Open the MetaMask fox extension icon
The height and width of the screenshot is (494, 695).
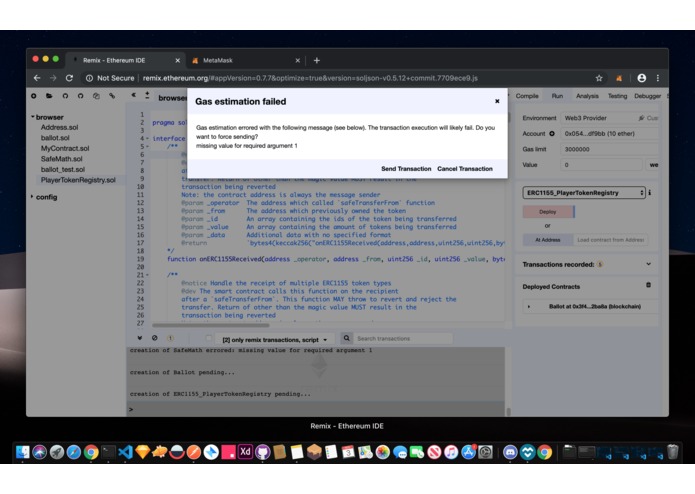[619, 78]
